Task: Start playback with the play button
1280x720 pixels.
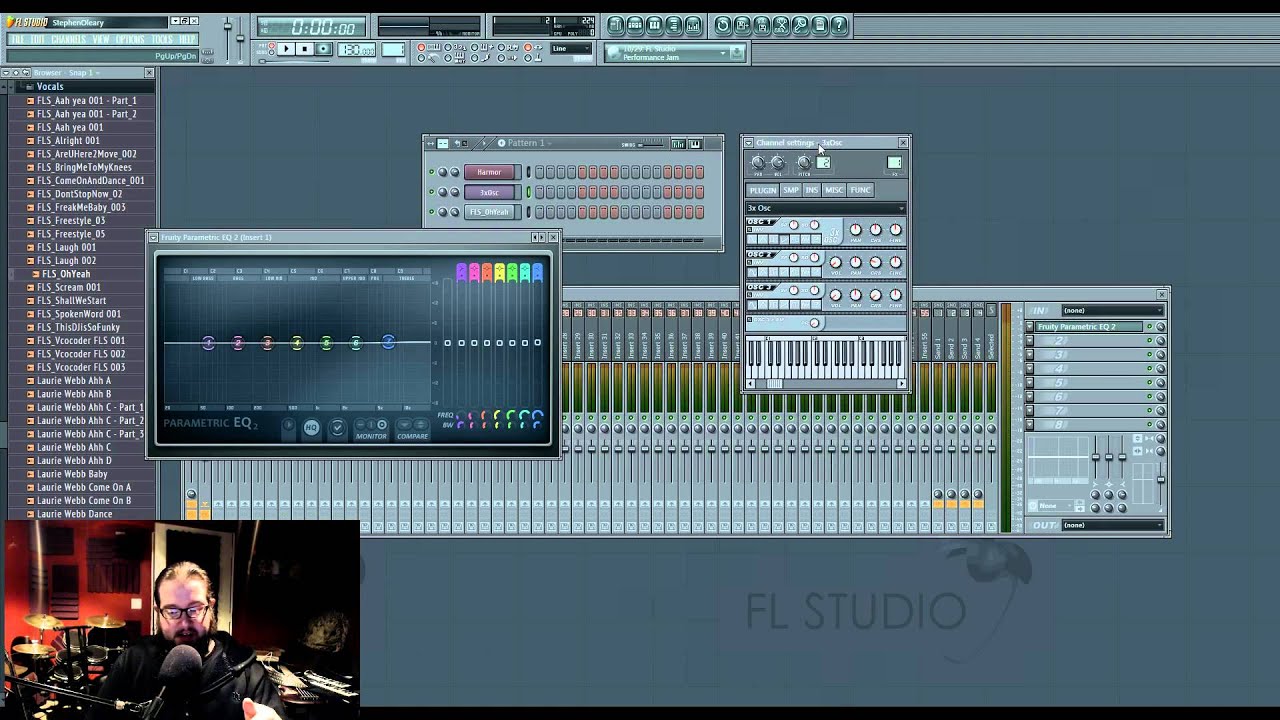Action: coord(286,49)
